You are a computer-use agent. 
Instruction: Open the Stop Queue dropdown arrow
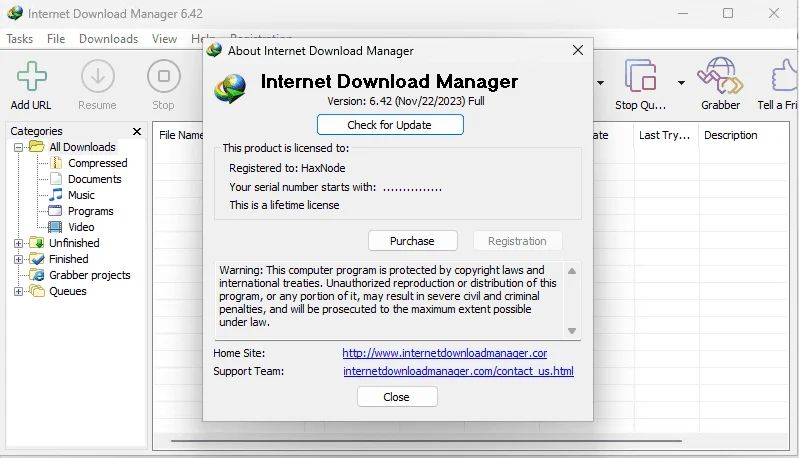coord(681,83)
